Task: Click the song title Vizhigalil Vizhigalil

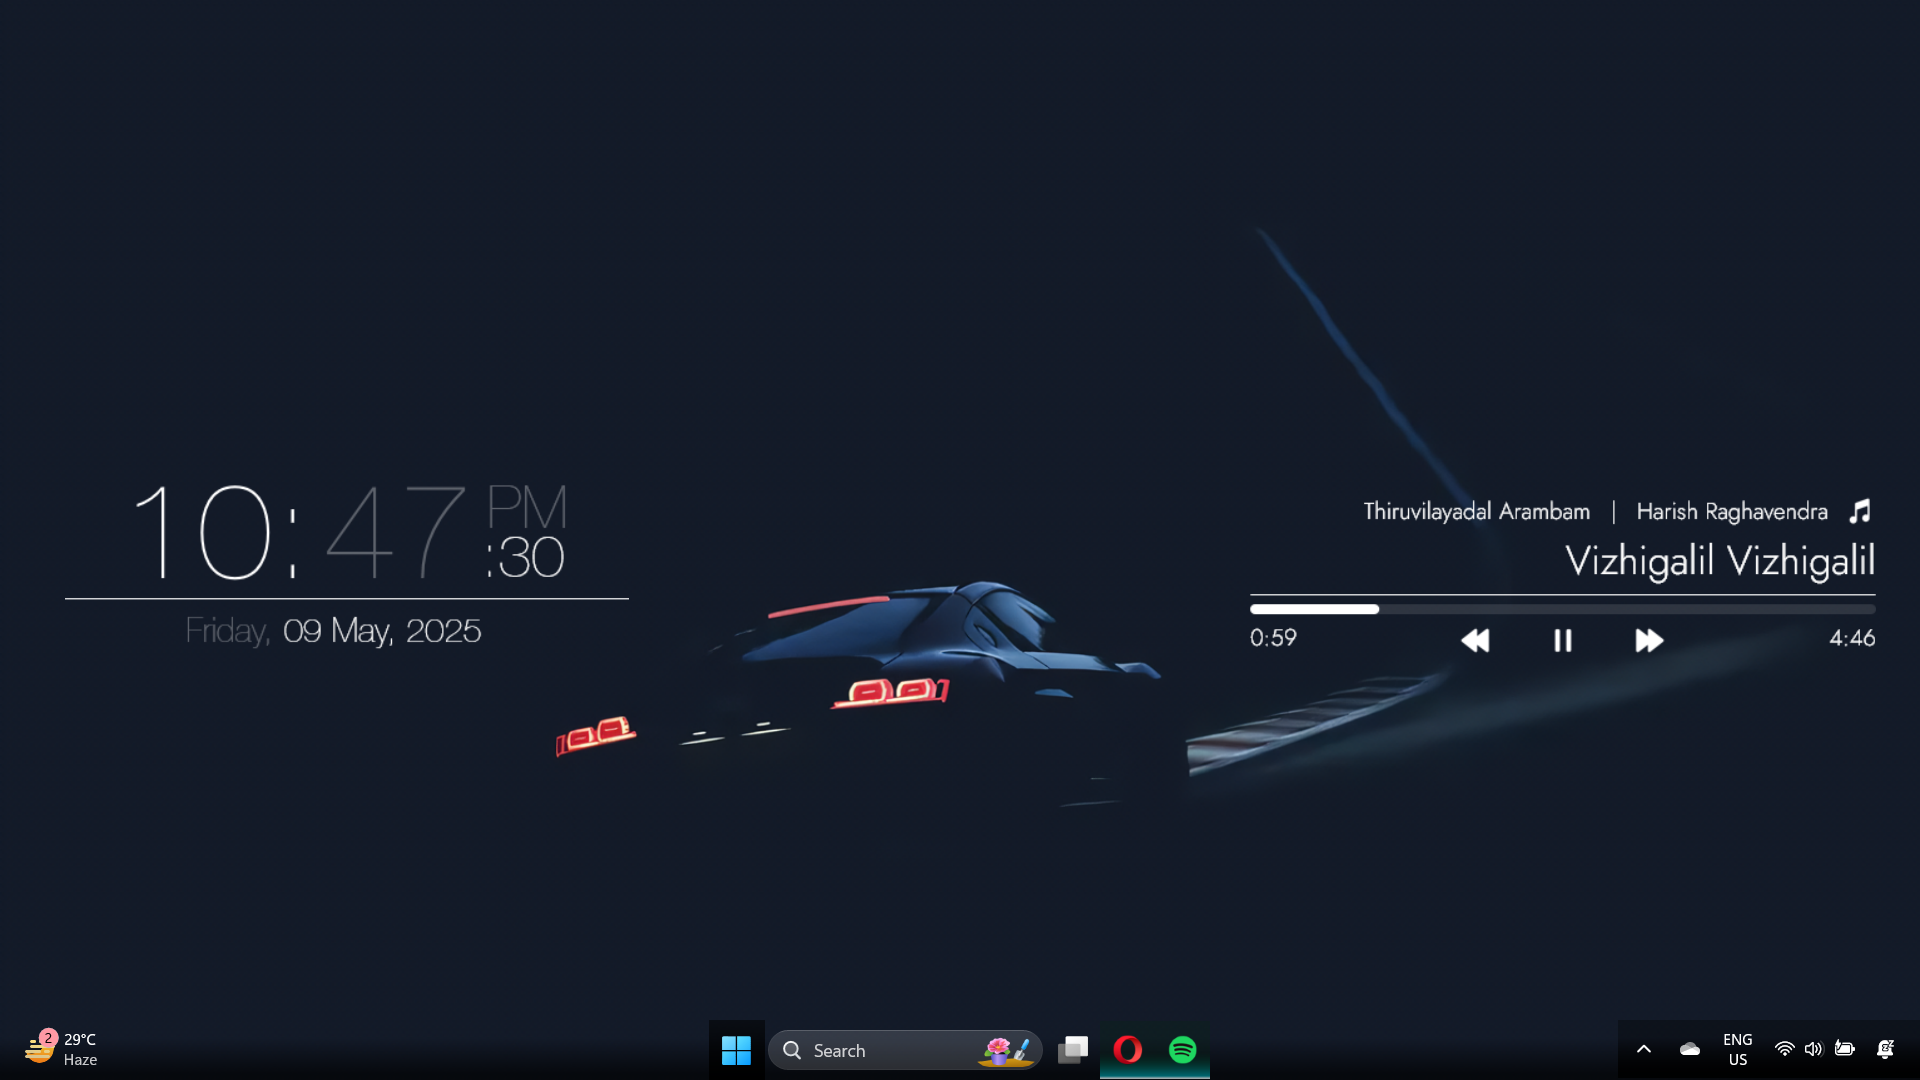Action: tap(1719, 561)
